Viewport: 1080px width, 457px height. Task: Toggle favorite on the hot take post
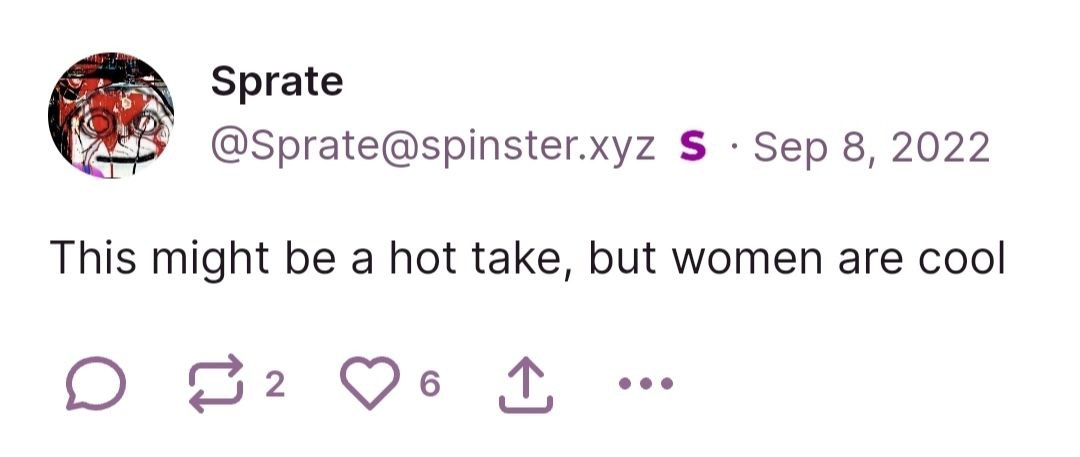click(371, 383)
